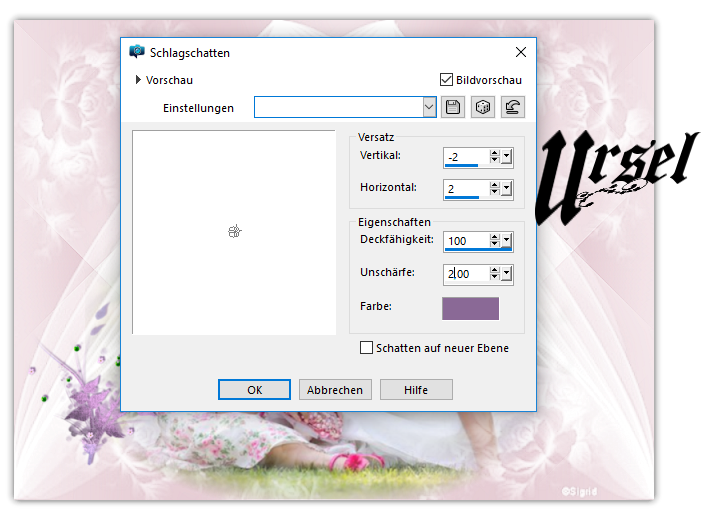Click into the Deckfähigkeit value field
The width and height of the screenshot is (722, 511).
click(465, 240)
